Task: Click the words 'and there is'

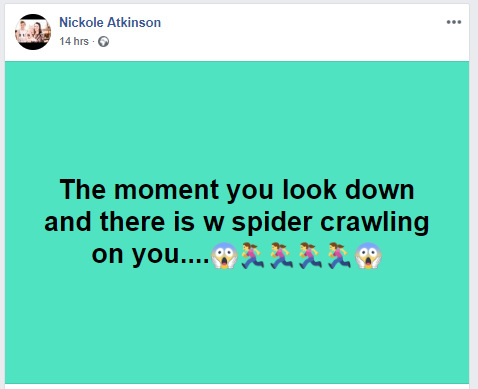Action: pos(119,222)
